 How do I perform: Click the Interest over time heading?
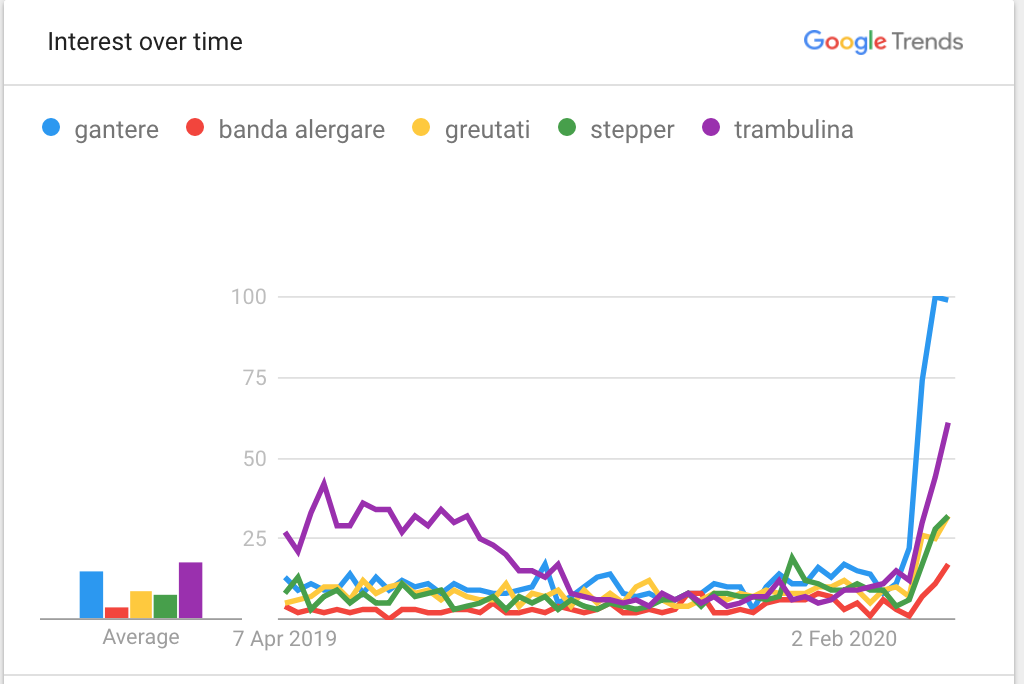(x=145, y=42)
